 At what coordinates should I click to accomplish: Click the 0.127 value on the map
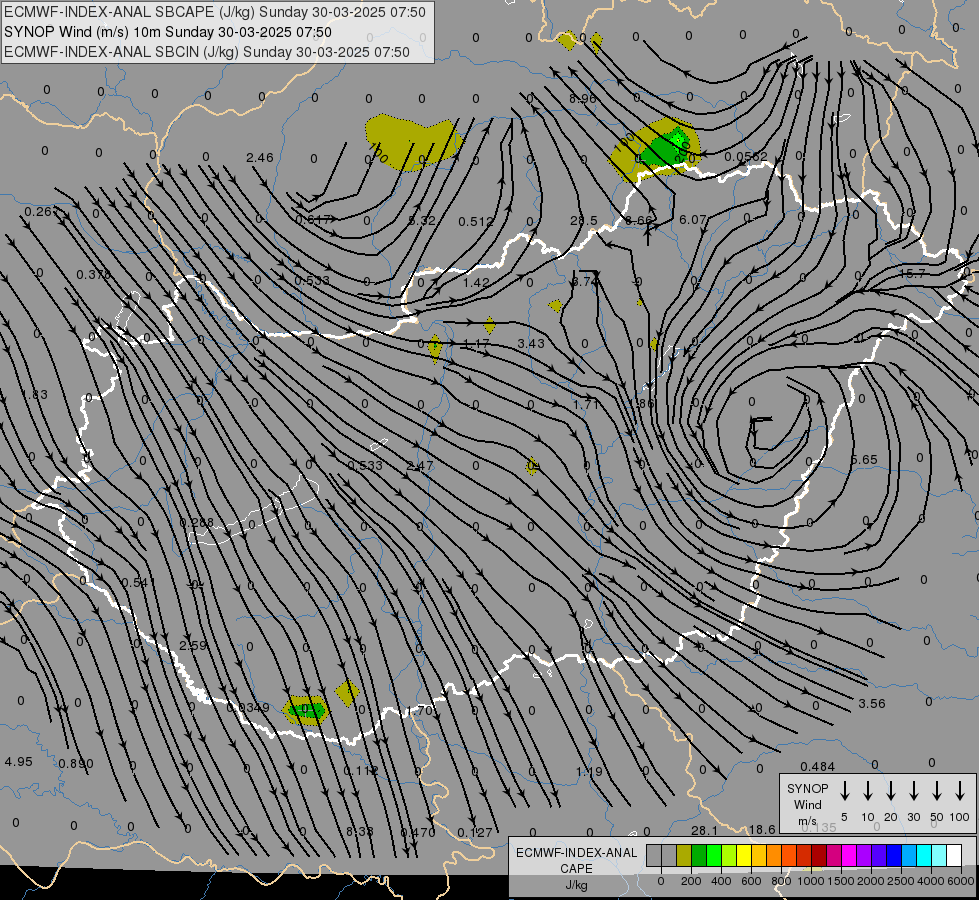pos(475,832)
